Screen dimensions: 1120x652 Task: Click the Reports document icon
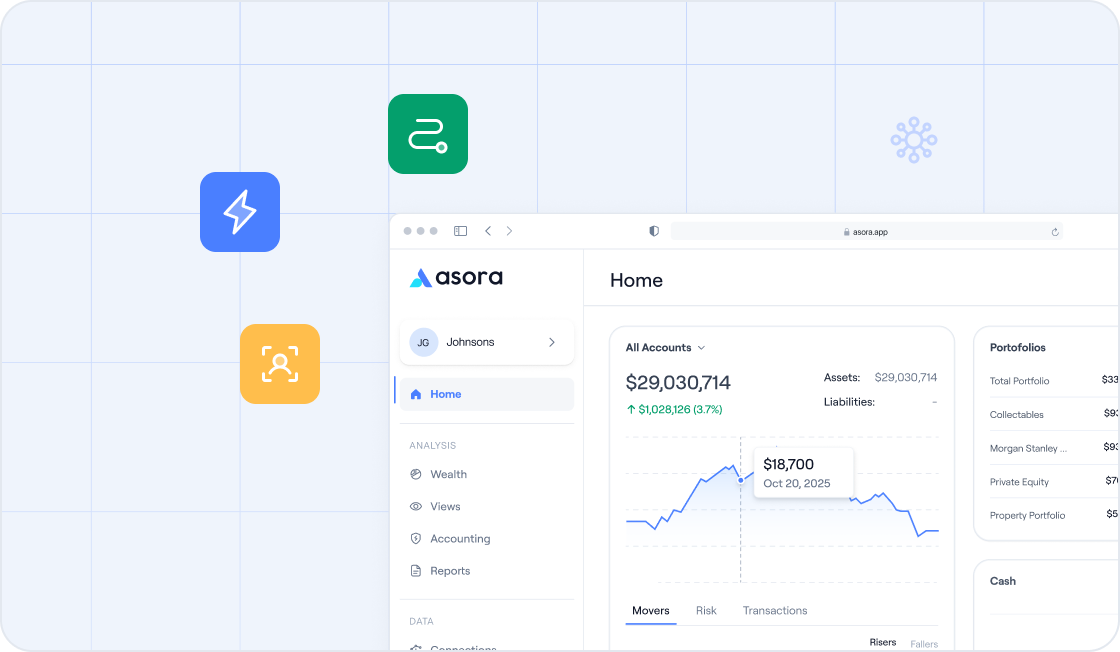[416, 571]
